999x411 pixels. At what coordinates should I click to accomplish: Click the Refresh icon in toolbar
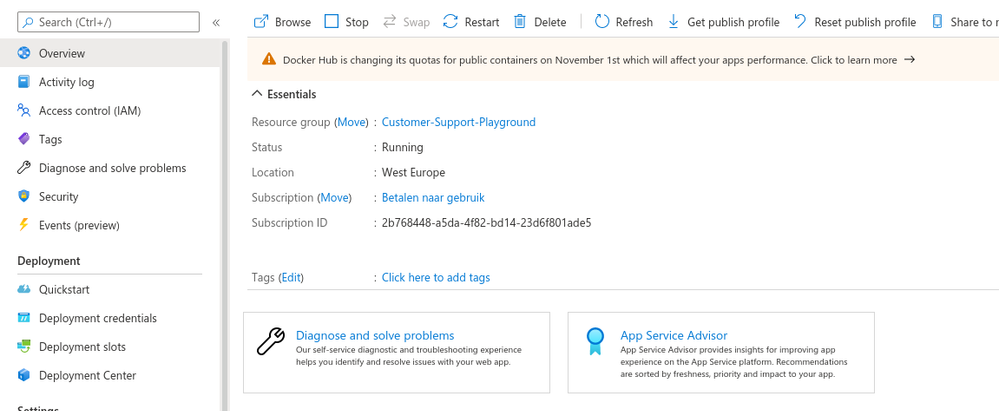pyautogui.click(x=602, y=21)
